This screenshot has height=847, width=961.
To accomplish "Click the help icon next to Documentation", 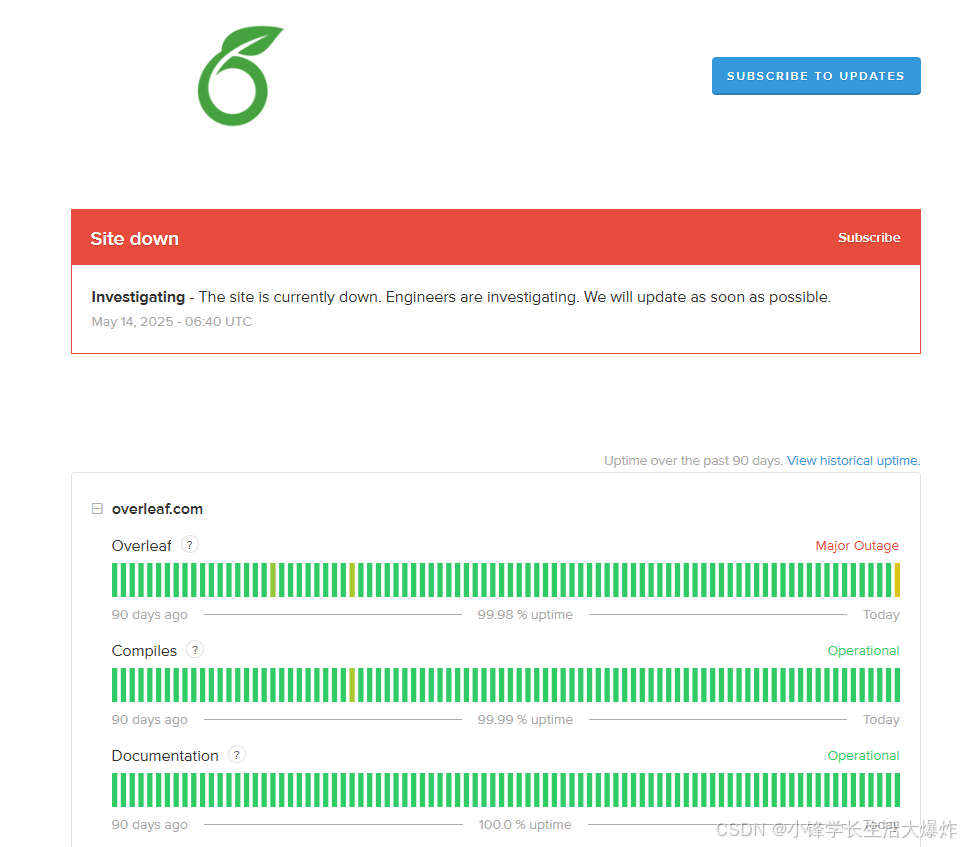I will pyautogui.click(x=237, y=754).
